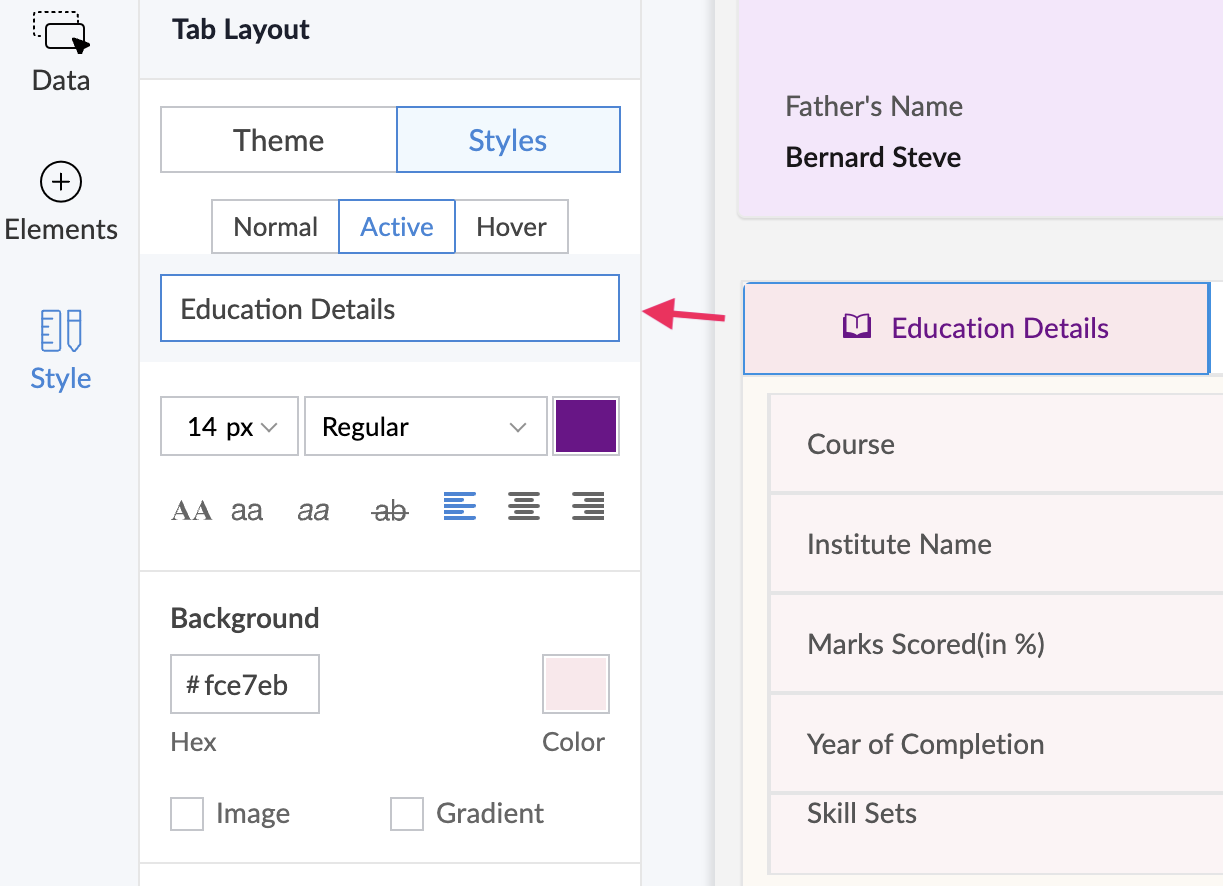Screen dimensions: 1223x886
Task: Apply uppercase text transform (AA)
Action: pyautogui.click(x=192, y=511)
